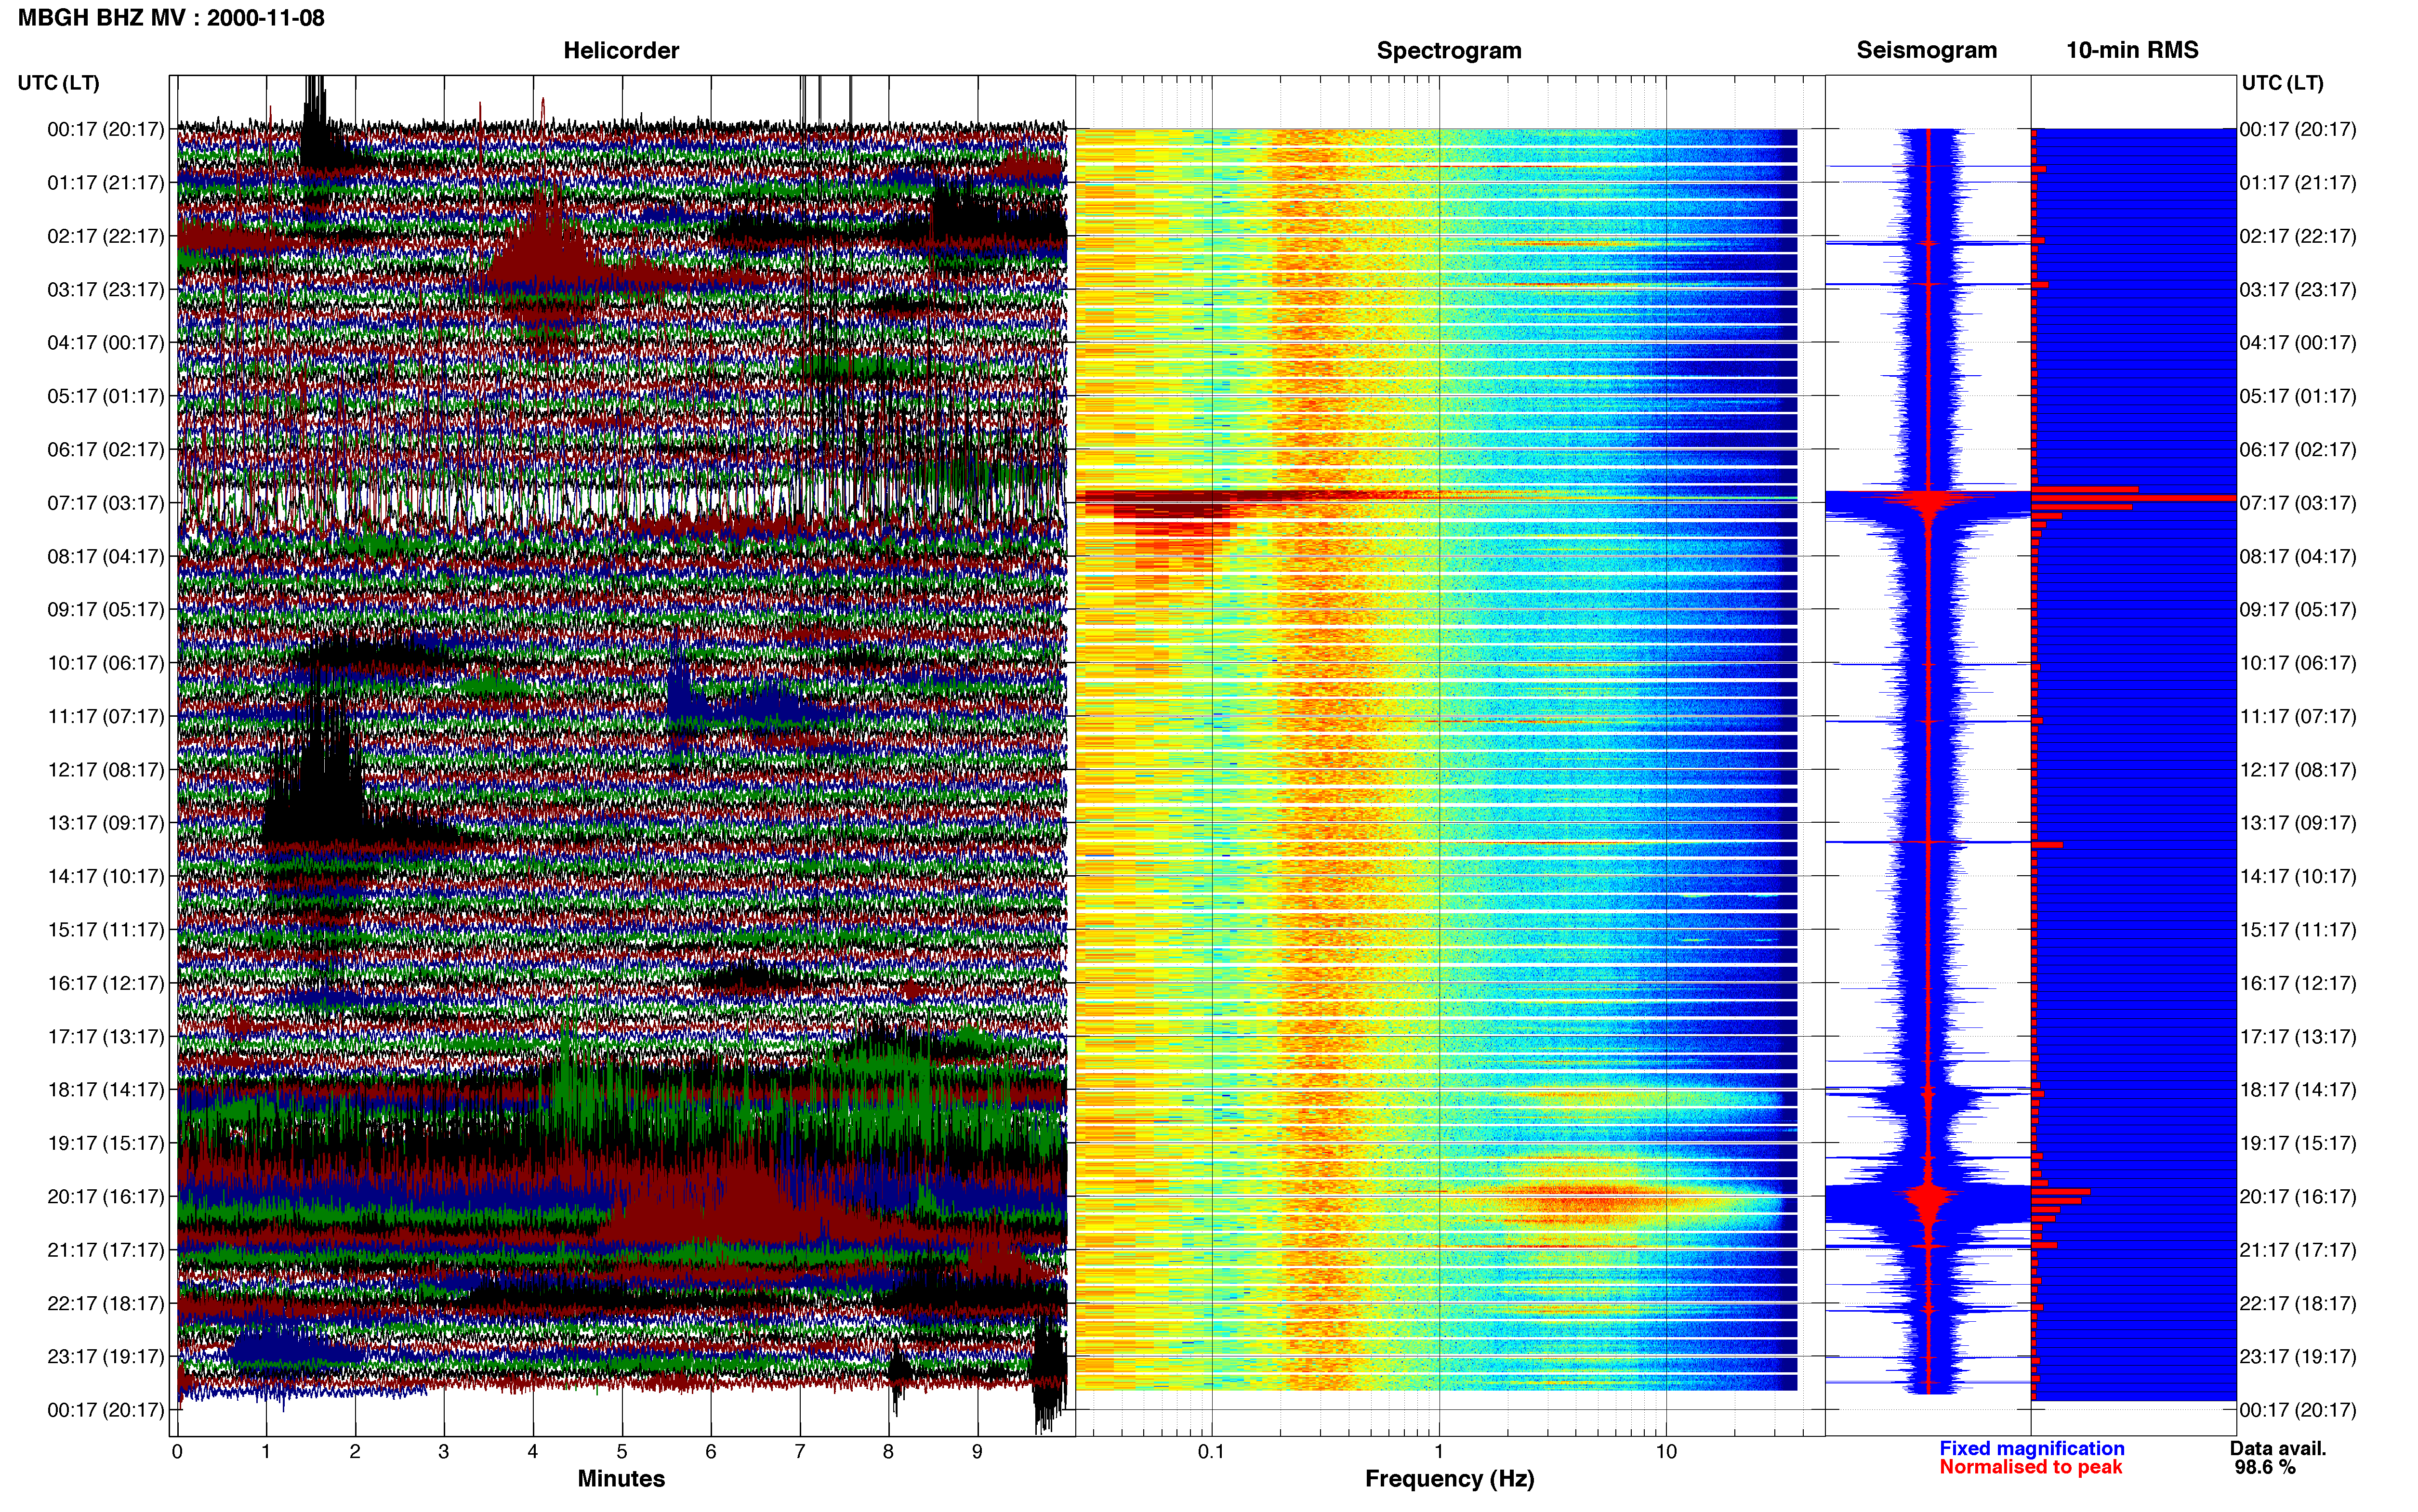
Task: Click RMS-side time label "18:17 (14:17)"
Action: tap(2298, 1090)
